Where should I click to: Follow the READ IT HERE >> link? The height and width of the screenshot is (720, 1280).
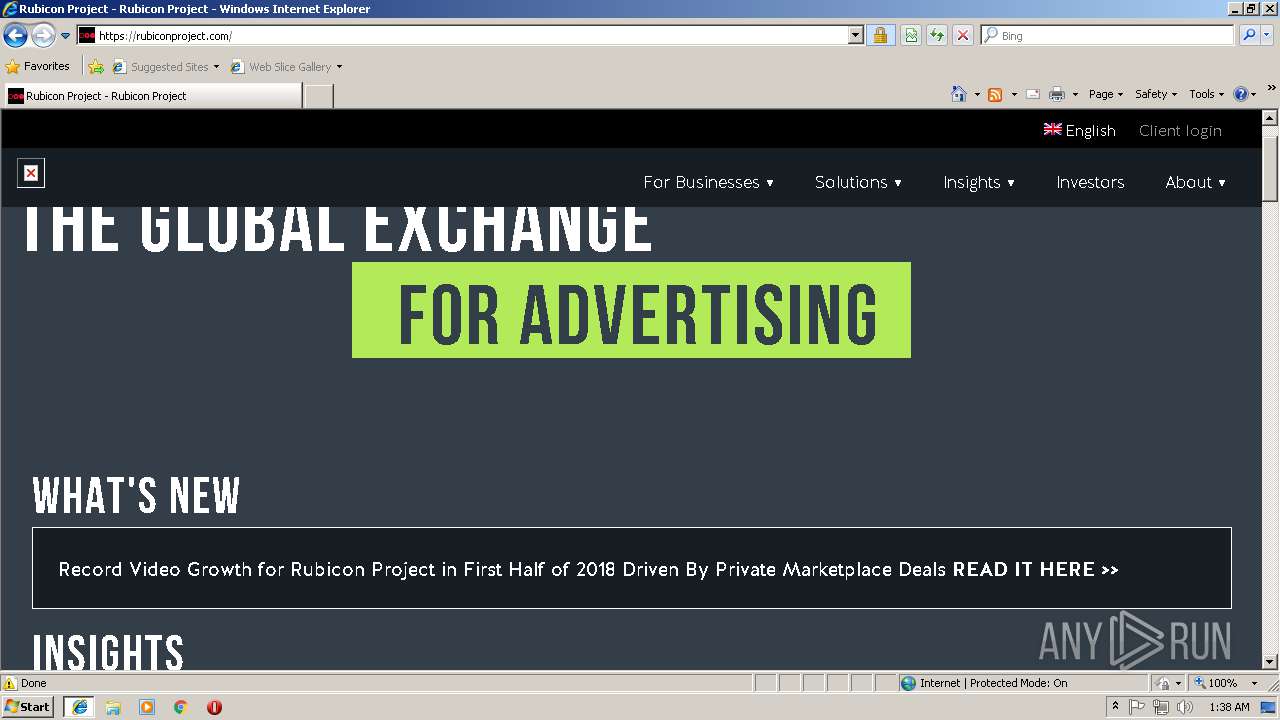1035,569
